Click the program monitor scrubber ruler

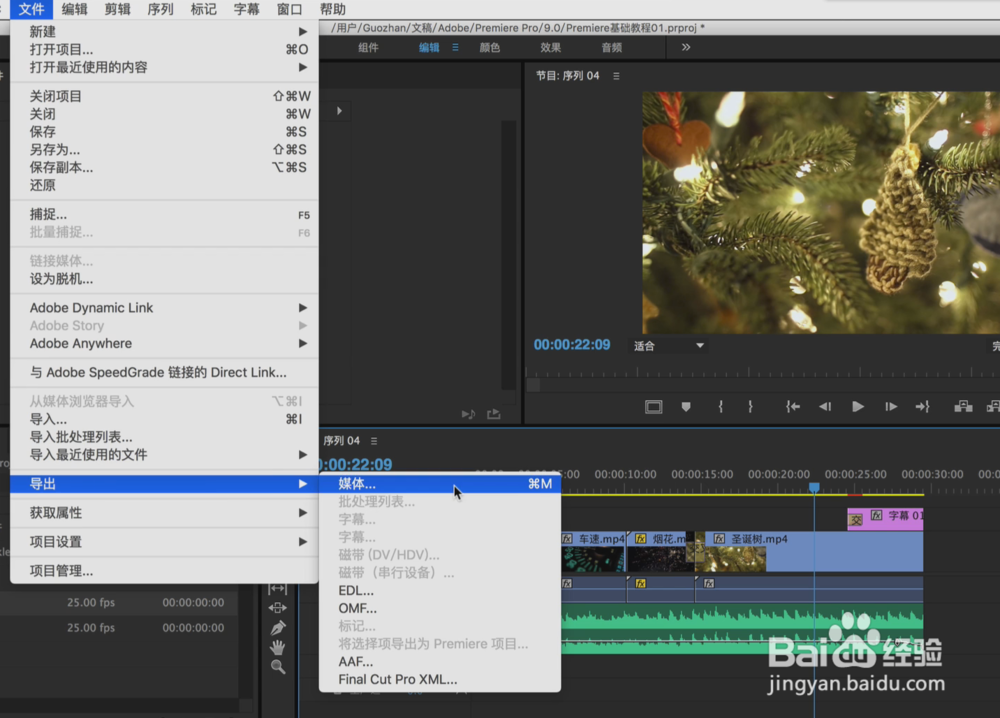tap(762, 372)
